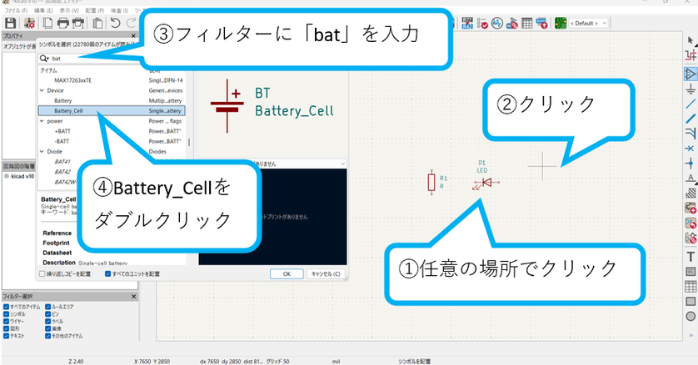Select the +BATT power symbol row

111,131
